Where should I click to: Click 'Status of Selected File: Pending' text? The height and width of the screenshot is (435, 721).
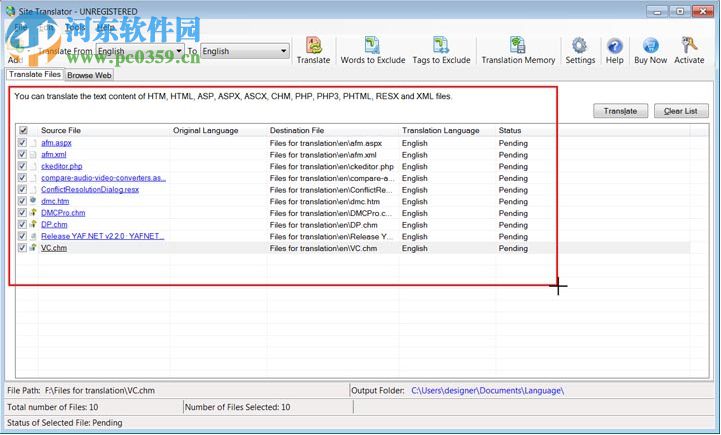(x=65, y=423)
